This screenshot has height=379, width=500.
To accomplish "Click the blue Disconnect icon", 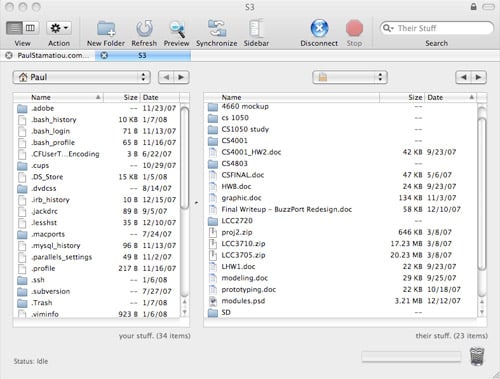I will tap(319, 28).
